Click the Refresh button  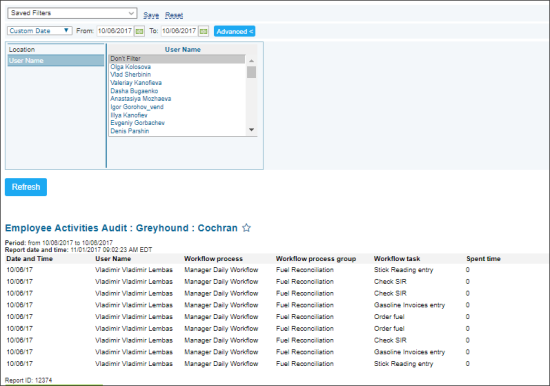point(26,187)
